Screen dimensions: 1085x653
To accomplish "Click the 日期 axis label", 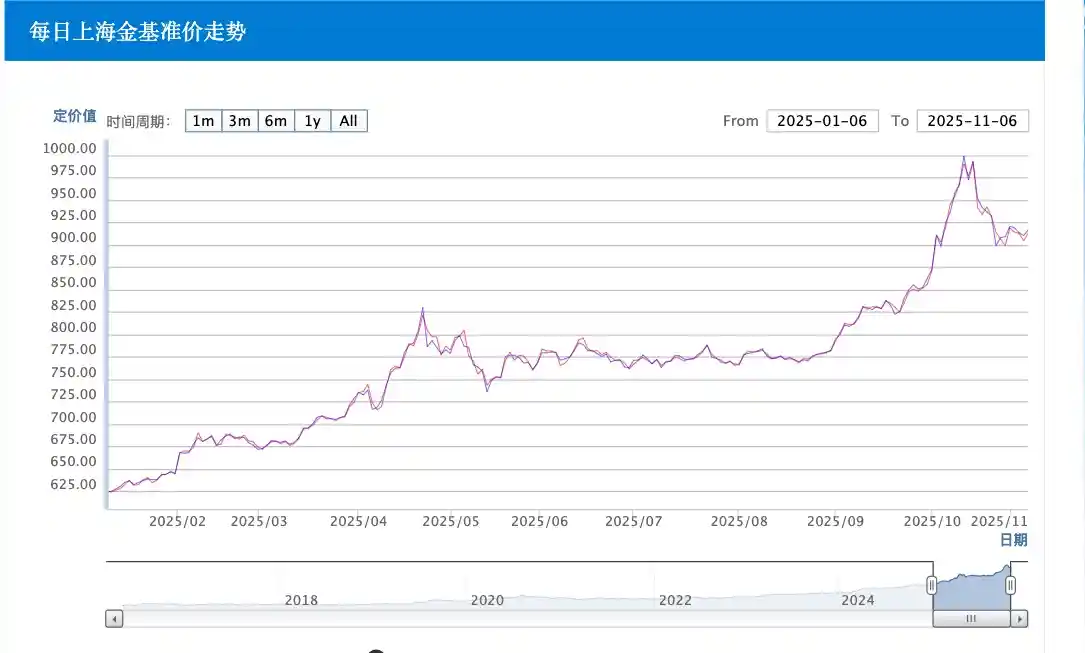I will (1016, 539).
